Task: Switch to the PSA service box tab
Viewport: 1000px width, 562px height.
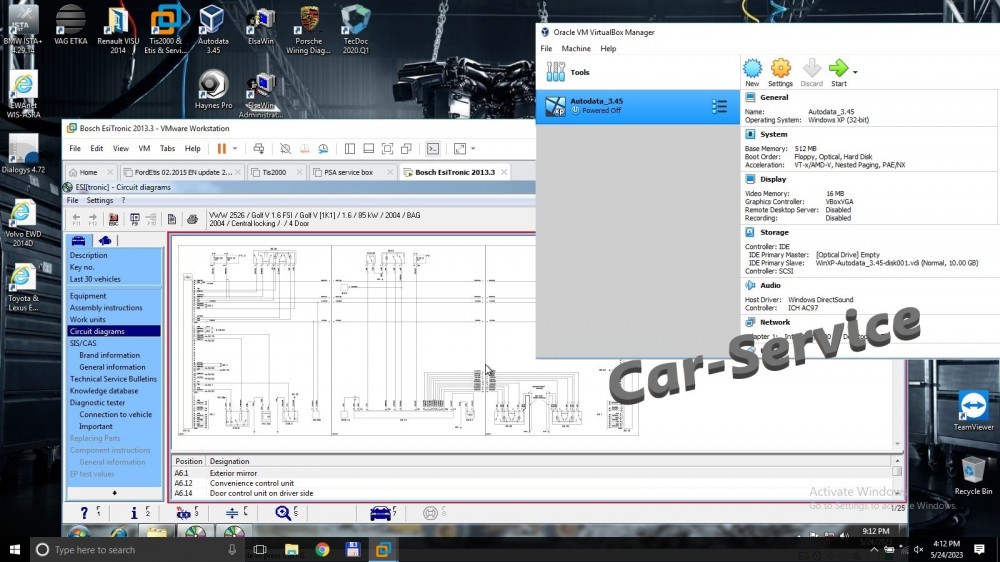Action: click(348, 172)
